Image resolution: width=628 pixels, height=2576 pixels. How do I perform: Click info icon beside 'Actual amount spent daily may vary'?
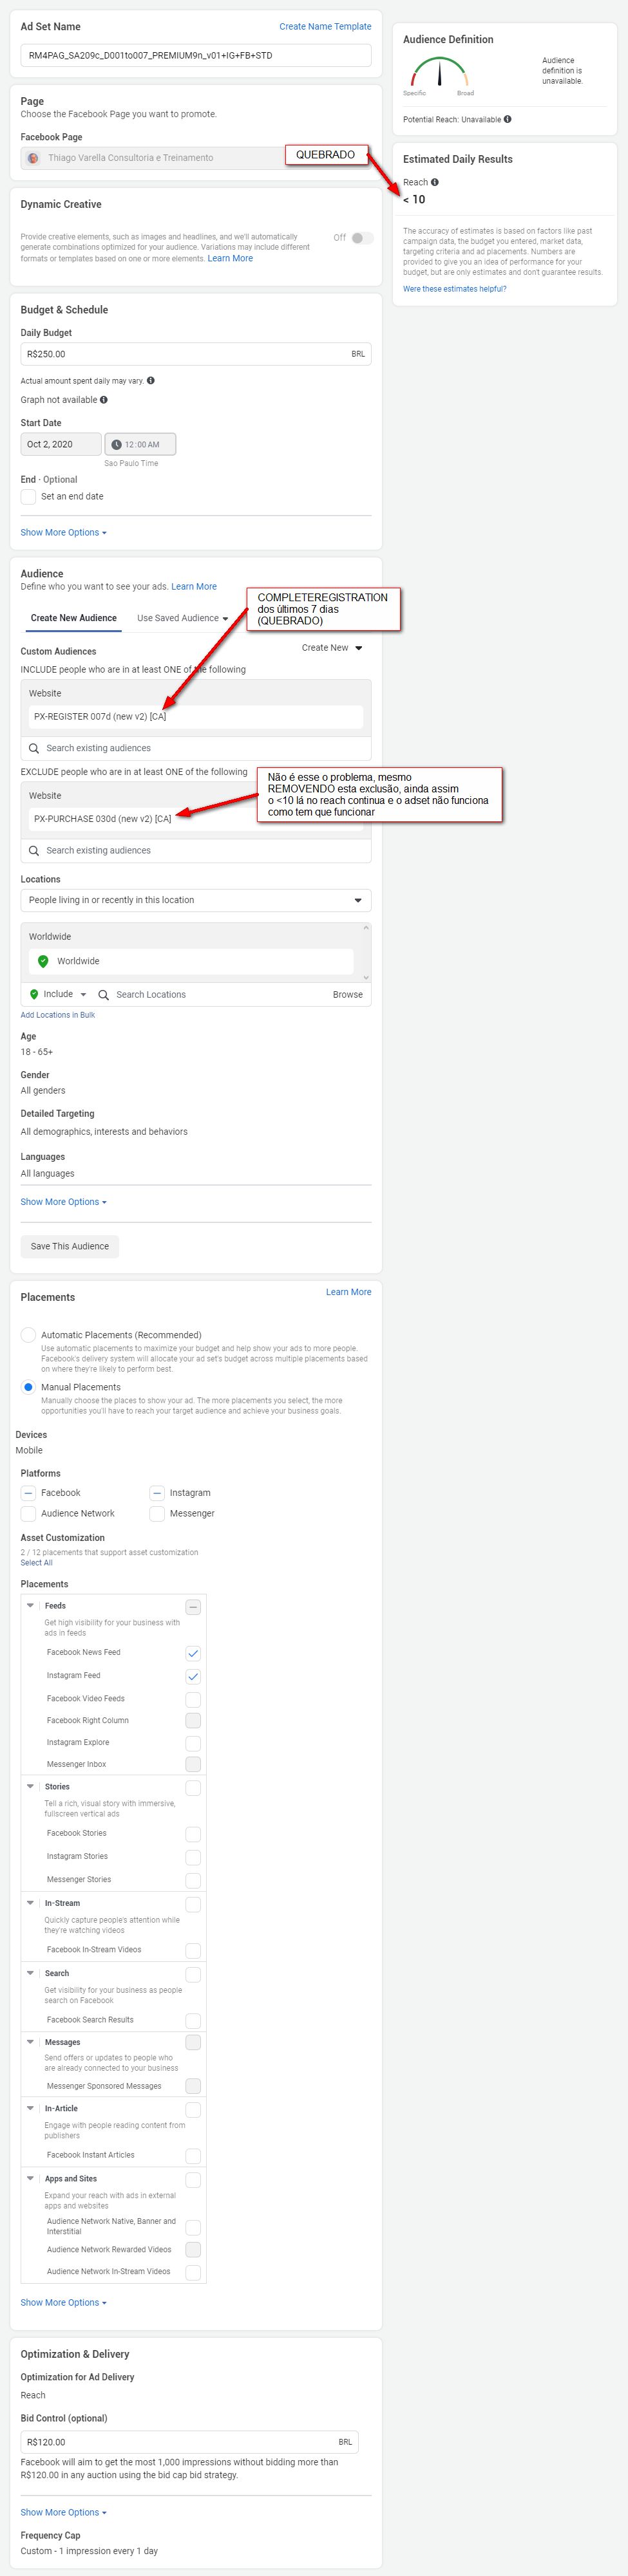(151, 381)
